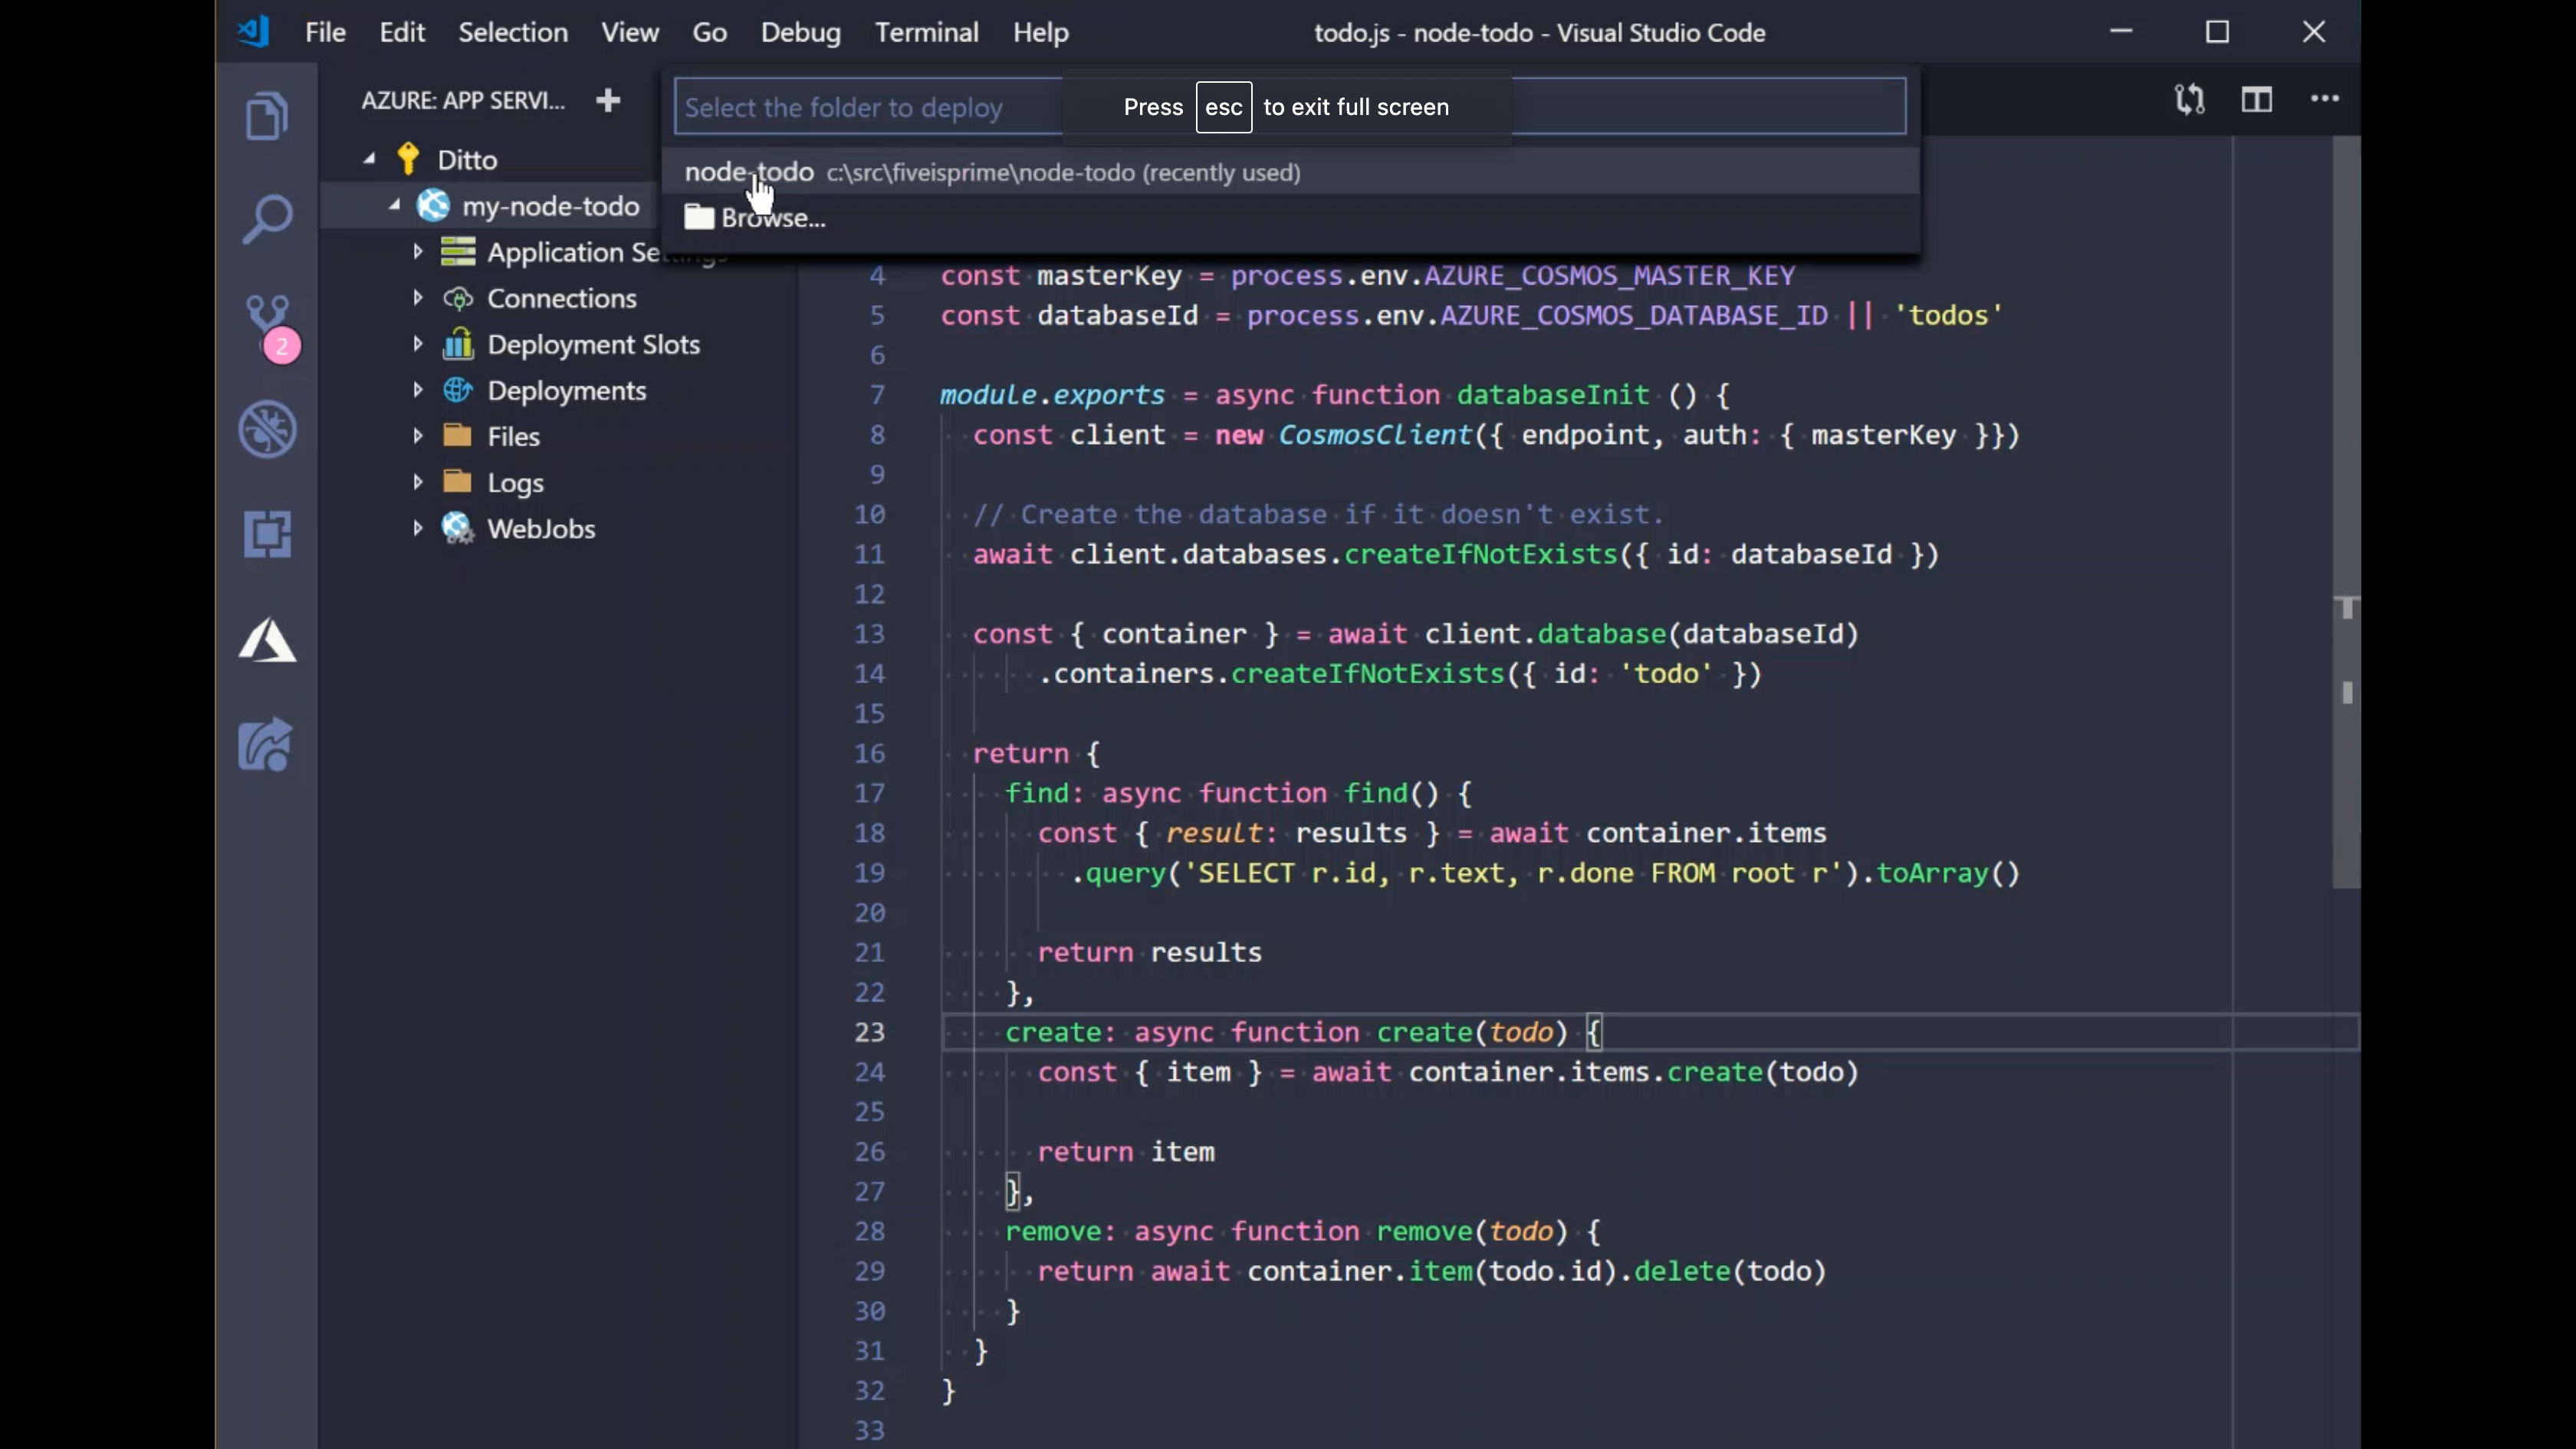Open the Search view

point(267,217)
